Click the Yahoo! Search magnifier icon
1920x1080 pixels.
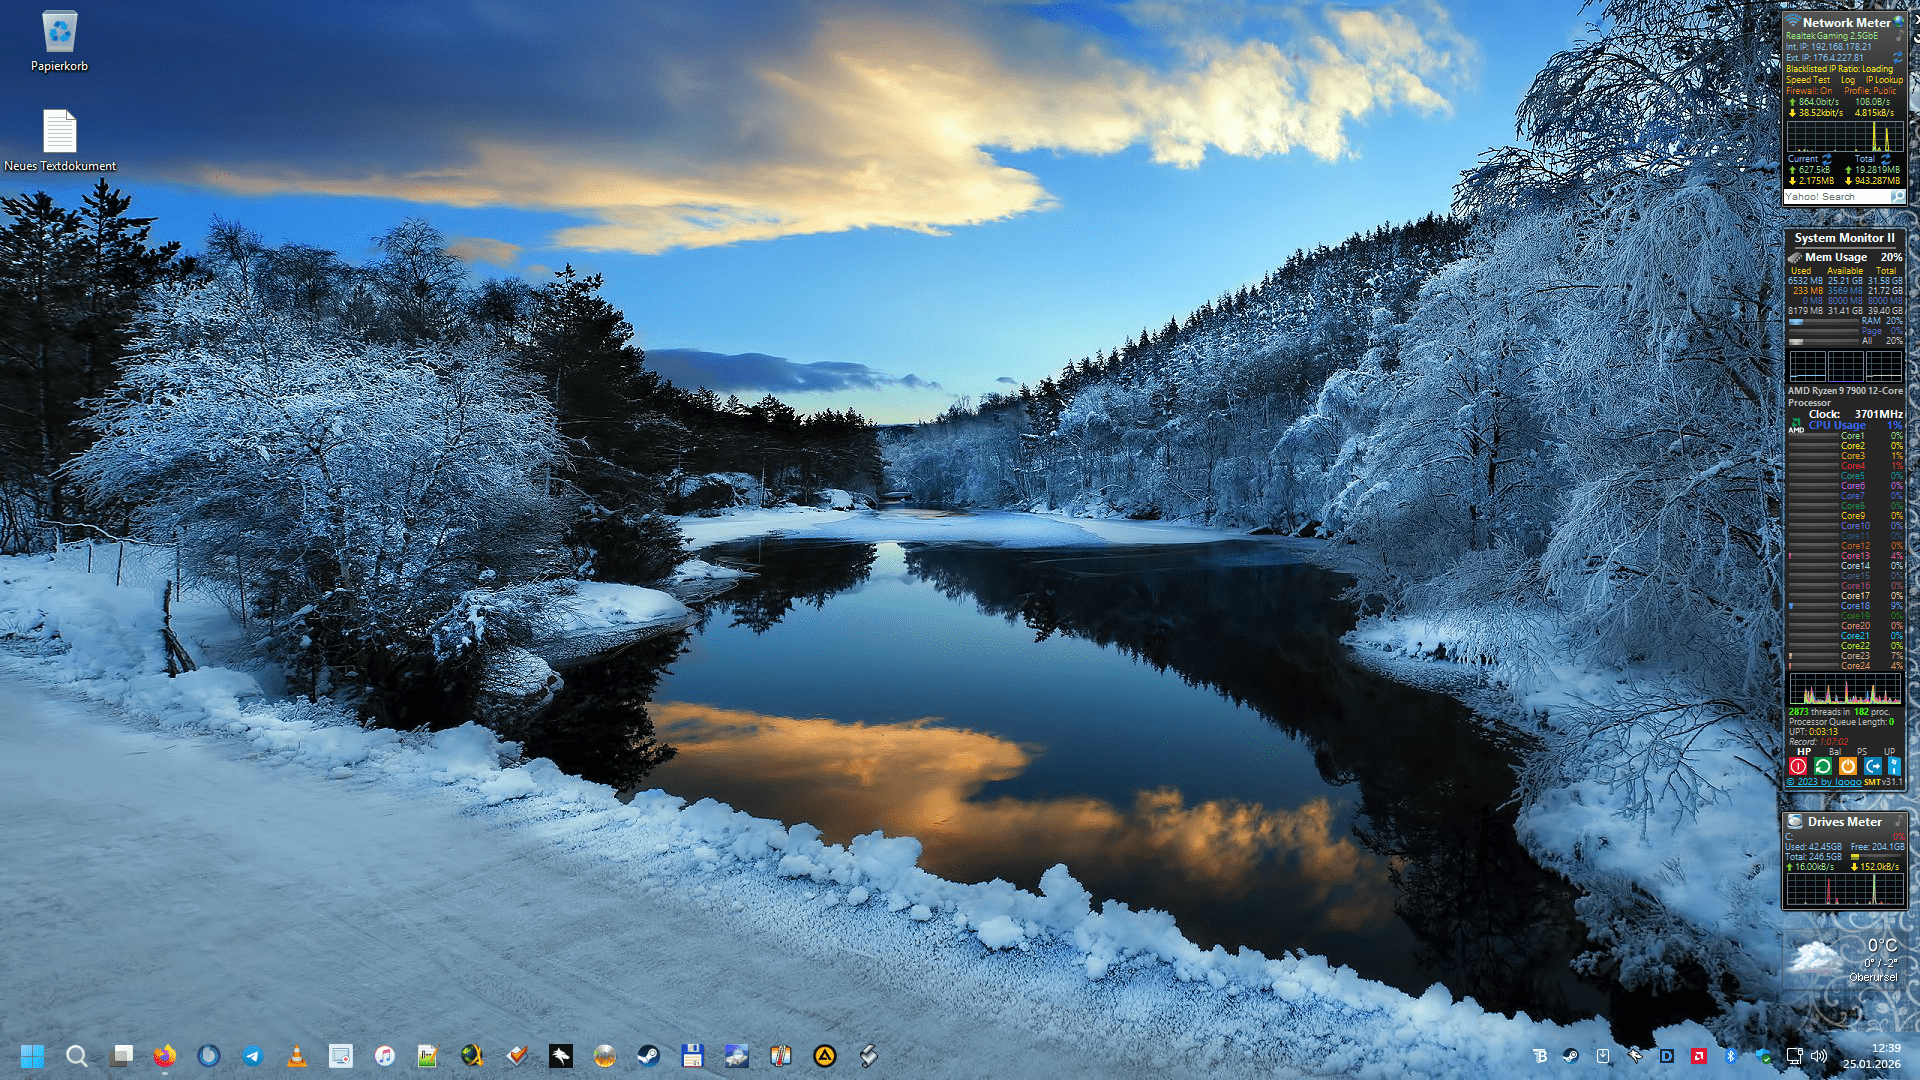(x=1898, y=196)
